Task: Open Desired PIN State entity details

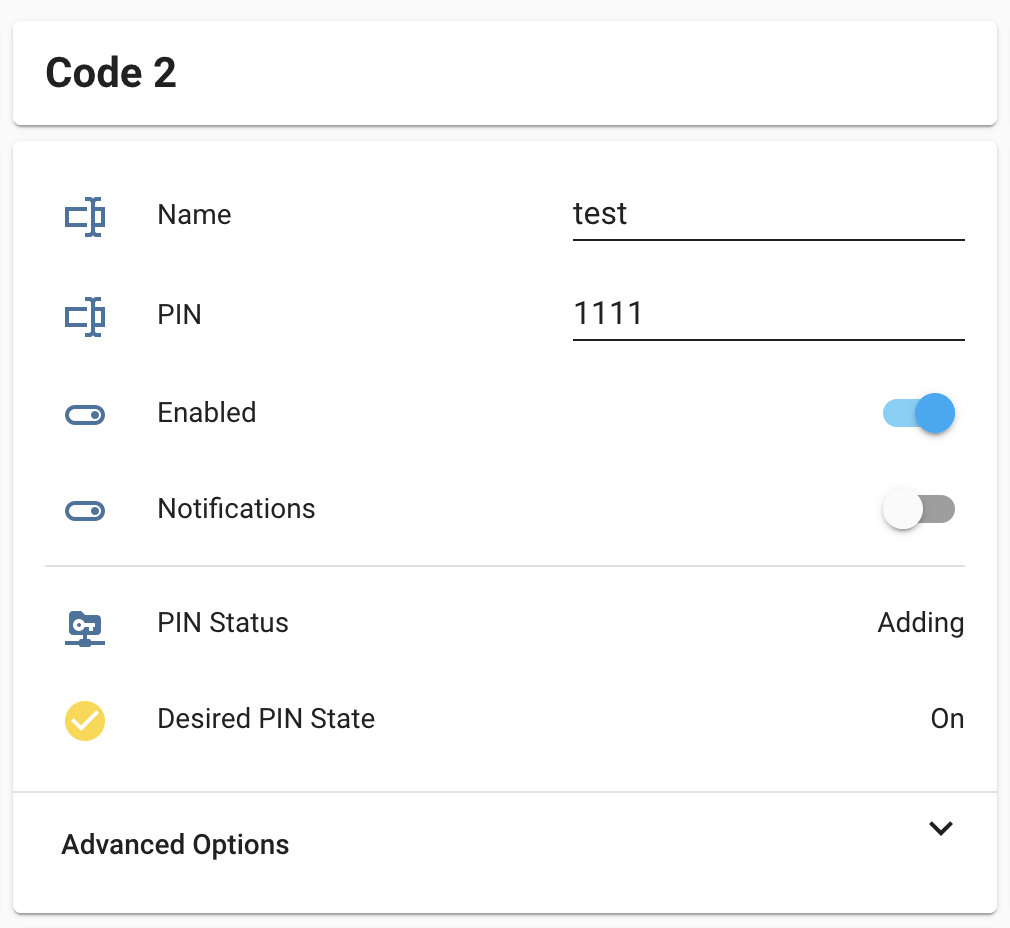Action: point(266,719)
